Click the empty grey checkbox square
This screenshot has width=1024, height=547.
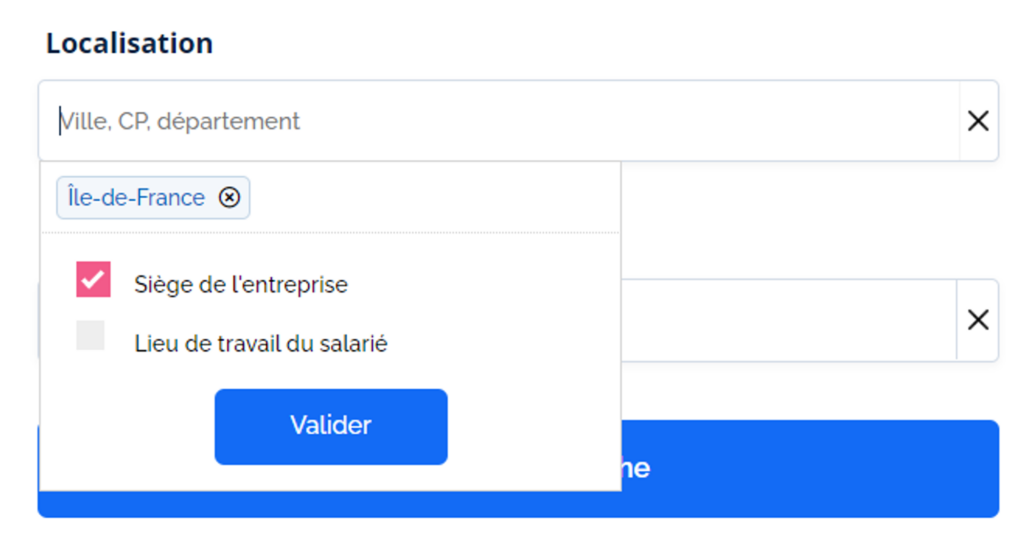(x=91, y=336)
